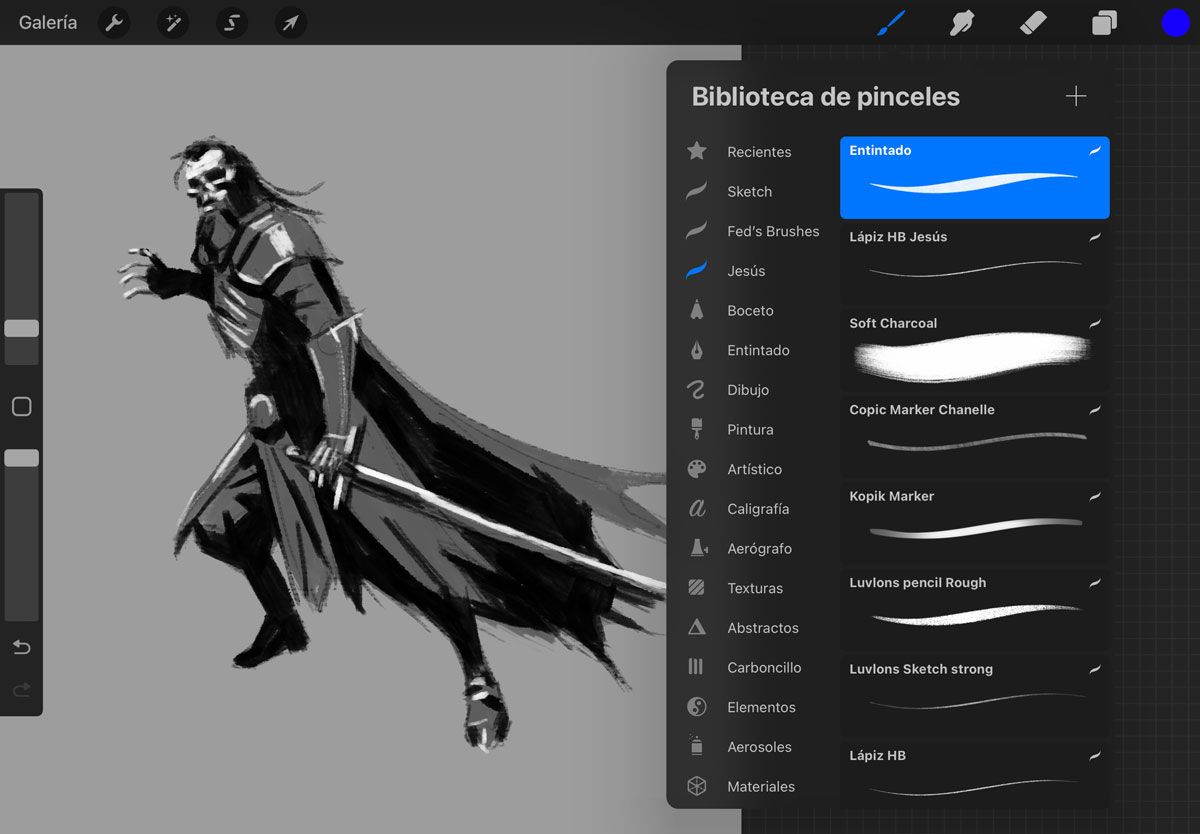Choose the Lápiz HB brush
Image resolution: width=1200 pixels, height=834 pixels.
975,776
